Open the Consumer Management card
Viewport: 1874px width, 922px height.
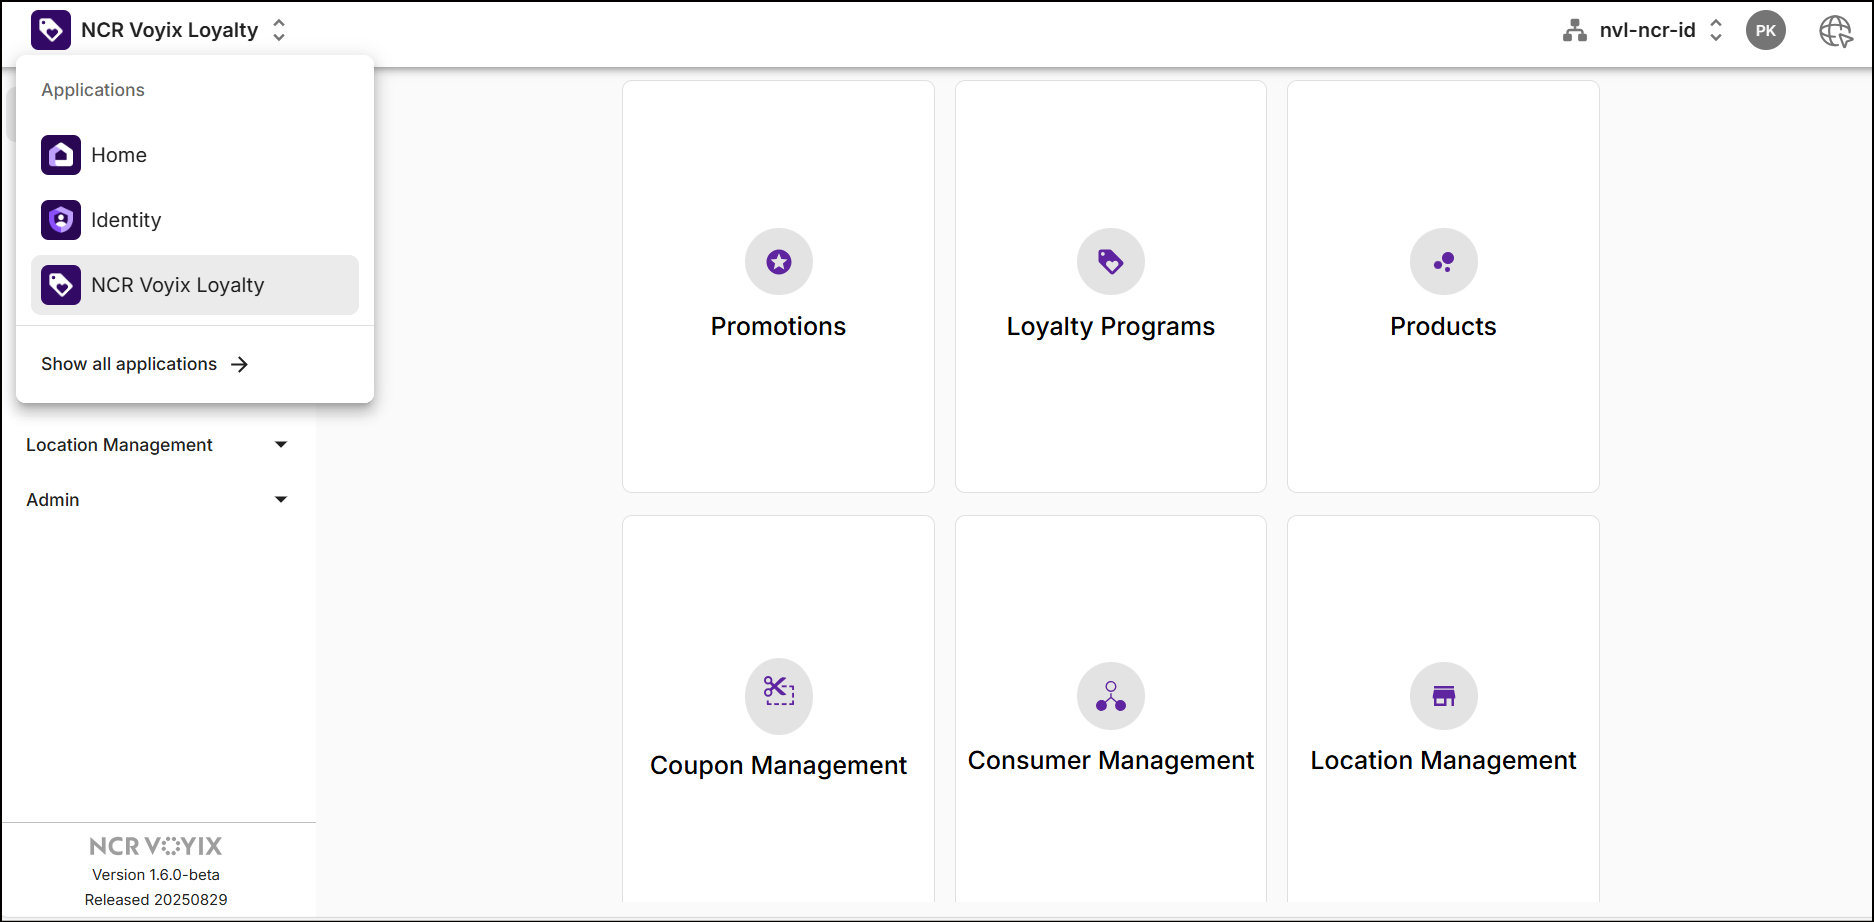[1110, 760]
